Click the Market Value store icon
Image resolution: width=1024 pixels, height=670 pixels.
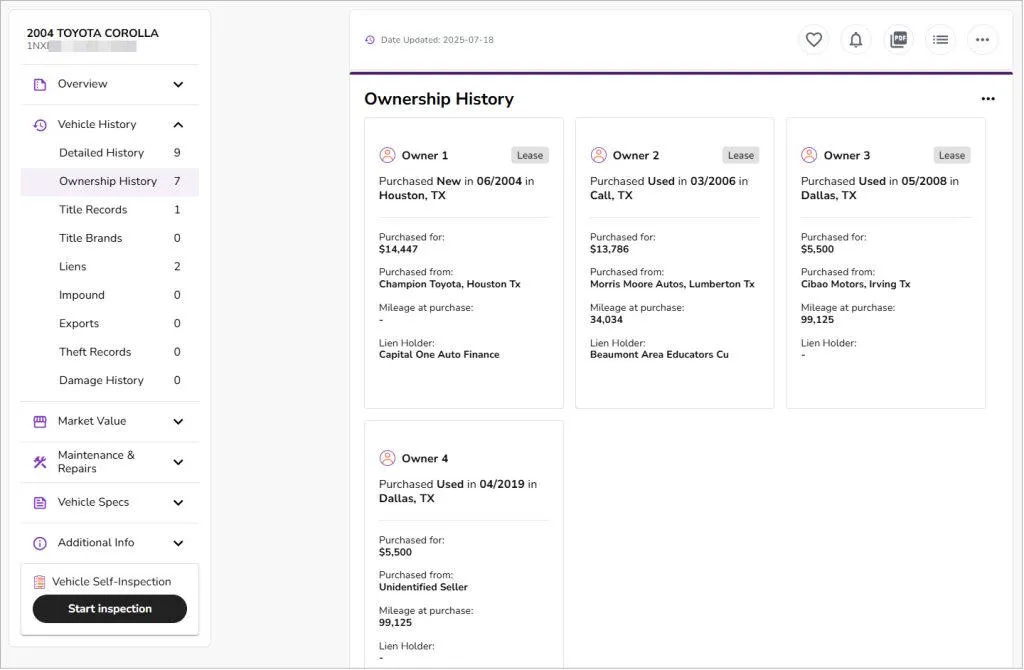40,422
